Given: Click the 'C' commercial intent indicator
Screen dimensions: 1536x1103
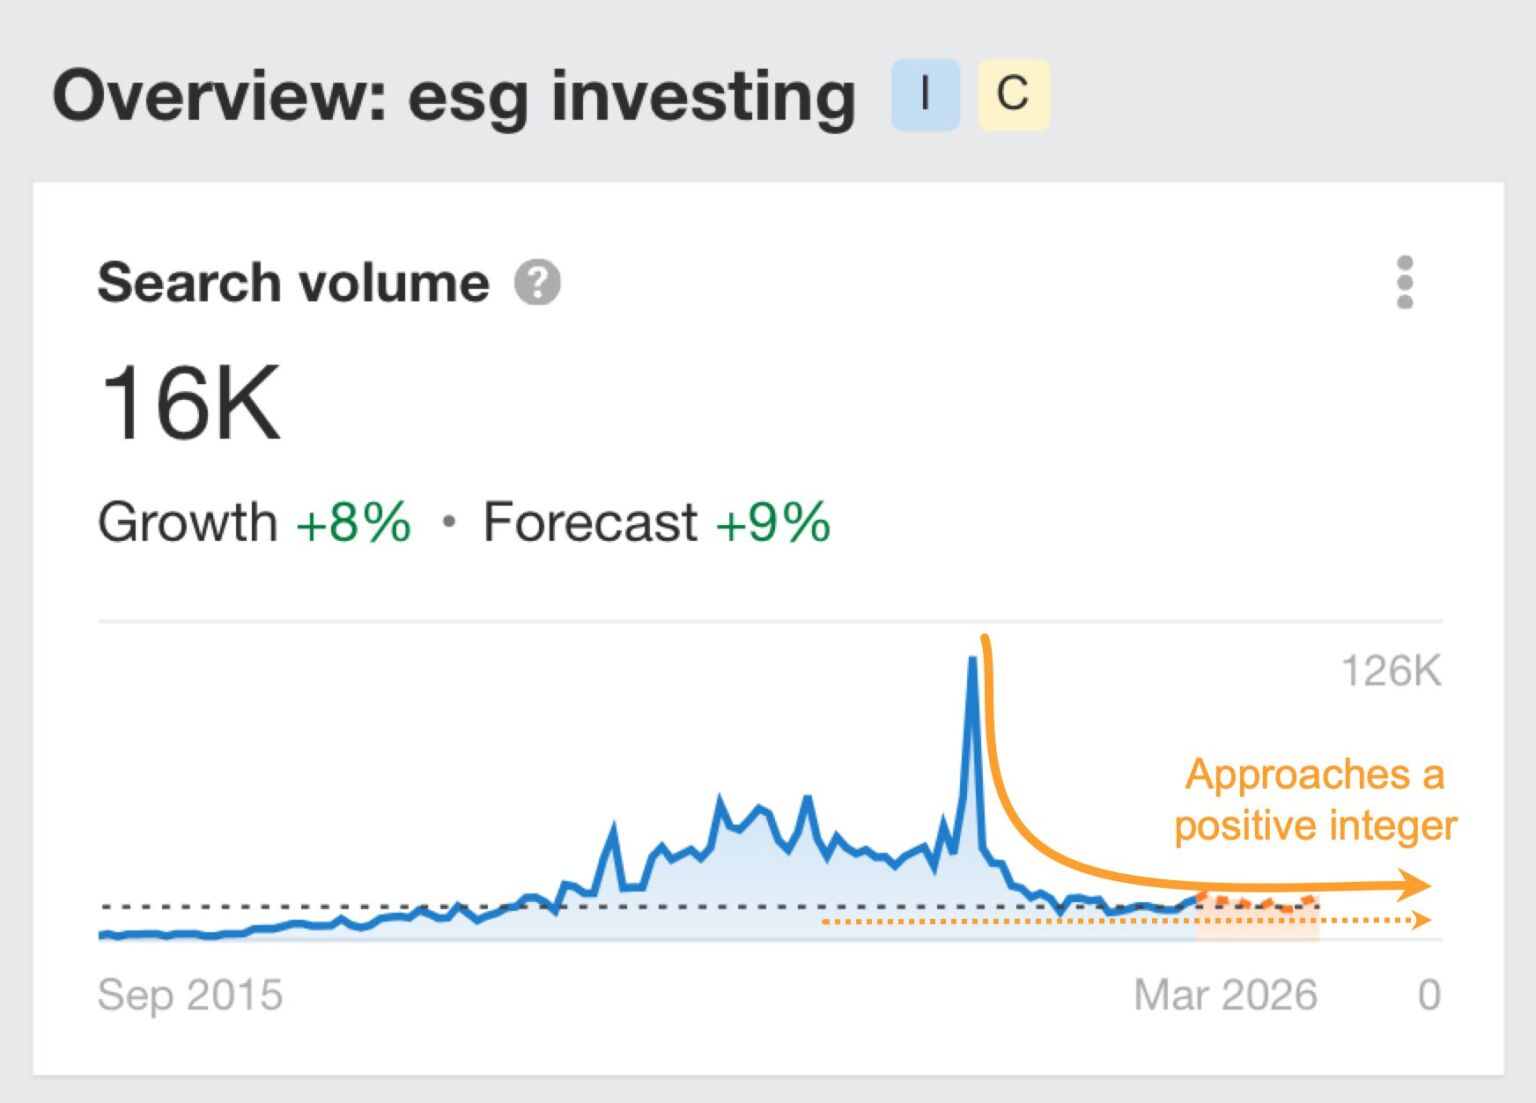Looking at the screenshot, I should [1013, 96].
